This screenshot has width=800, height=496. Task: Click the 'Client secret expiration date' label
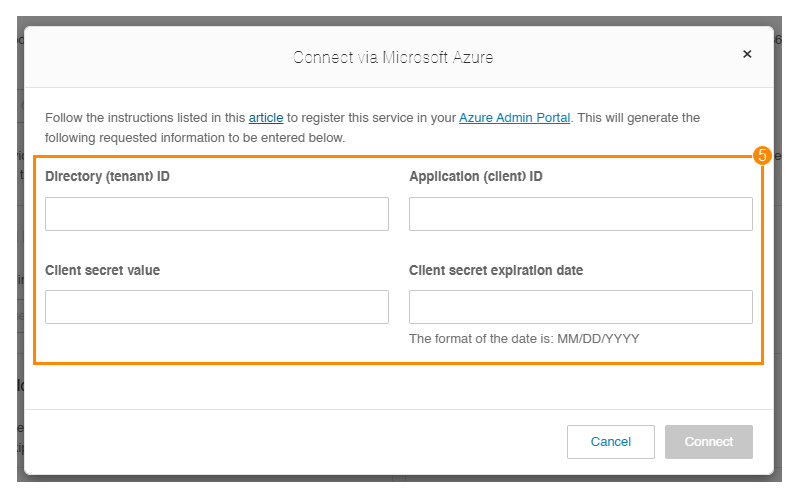[496, 270]
